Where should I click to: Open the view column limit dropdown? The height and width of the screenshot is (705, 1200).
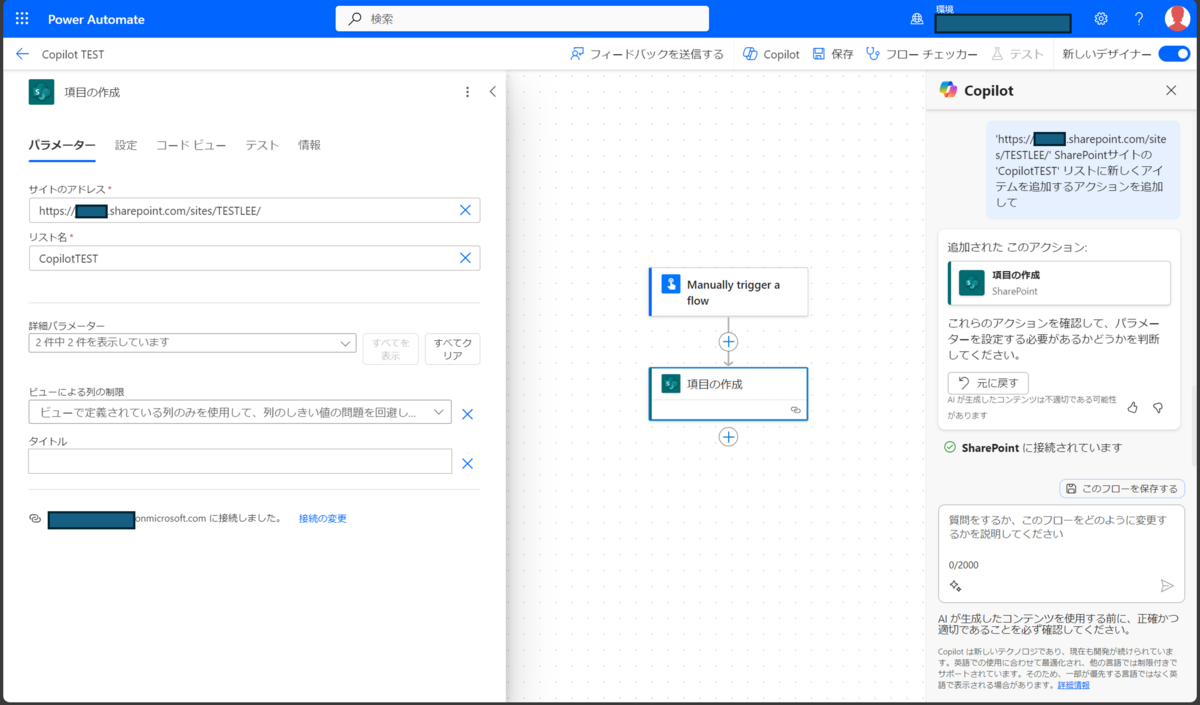tap(240, 412)
